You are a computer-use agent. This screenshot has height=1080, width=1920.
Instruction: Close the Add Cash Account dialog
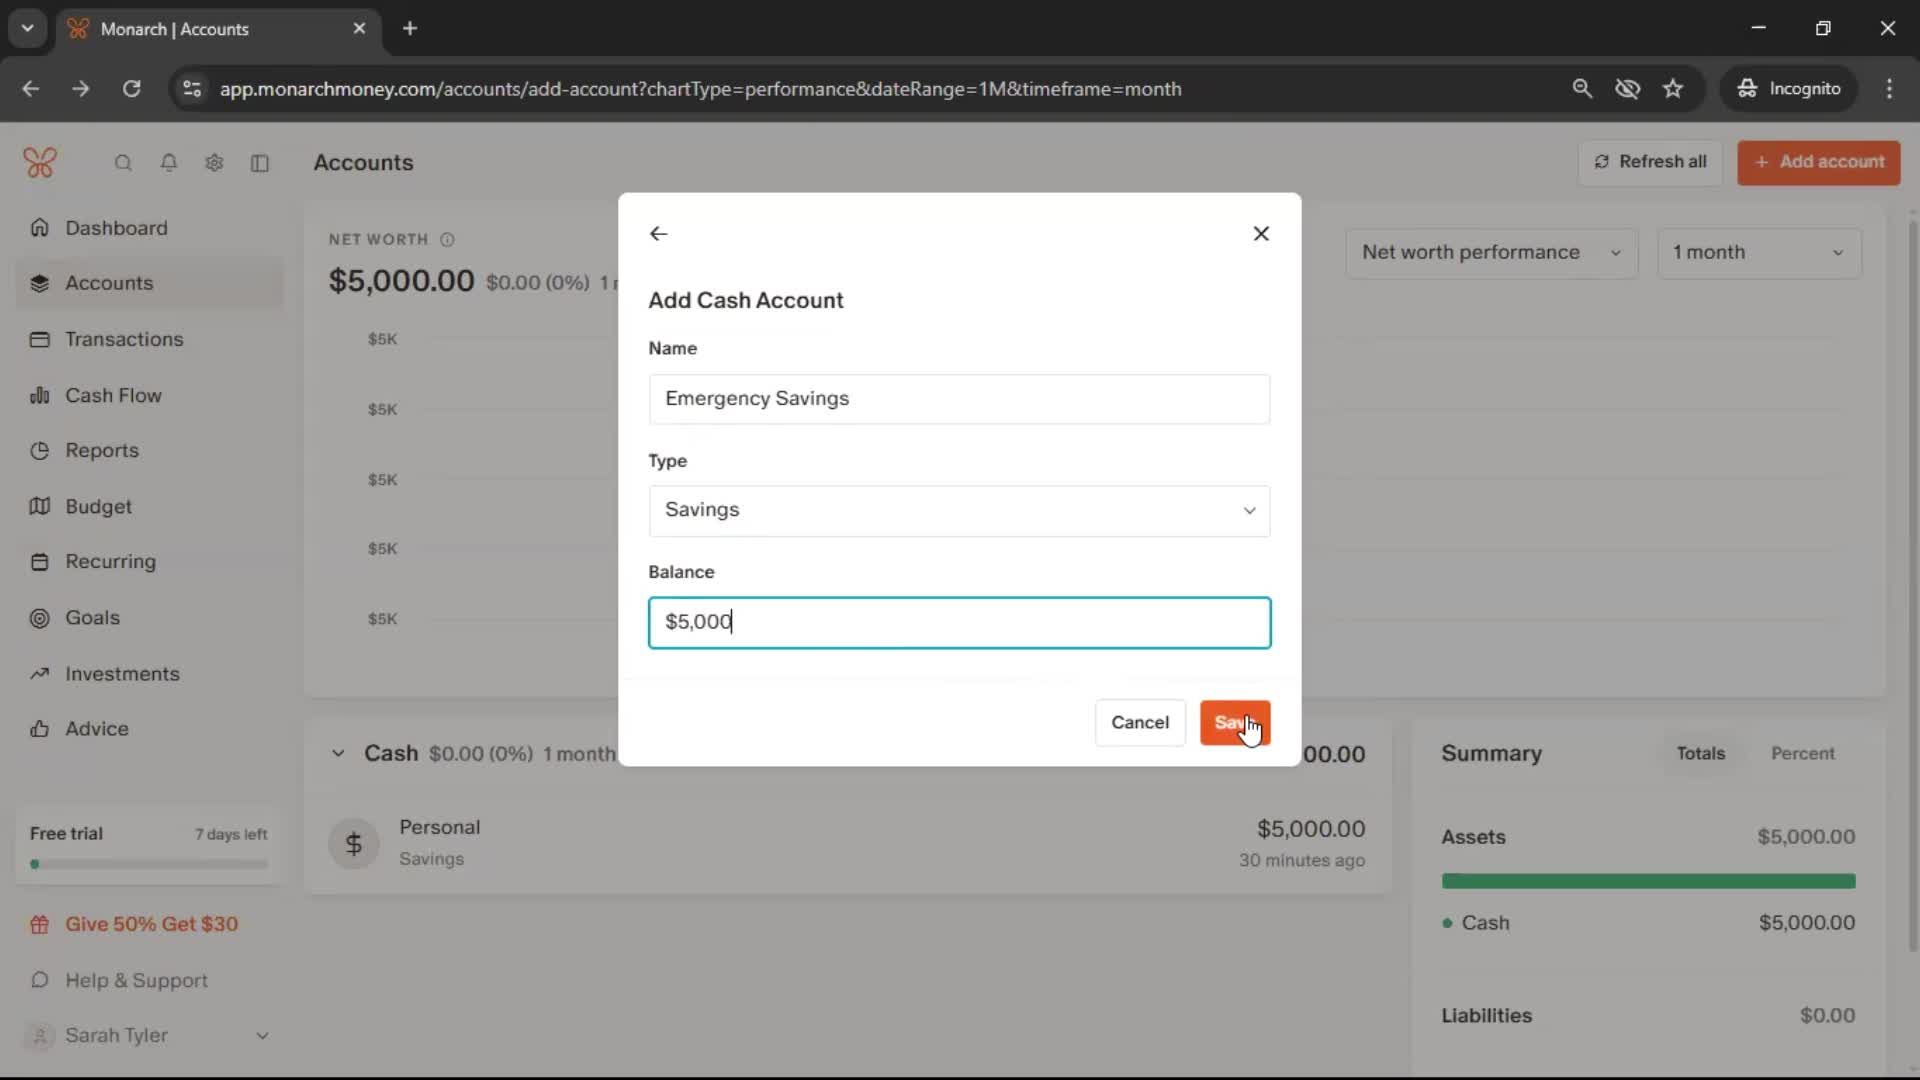click(1261, 233)
